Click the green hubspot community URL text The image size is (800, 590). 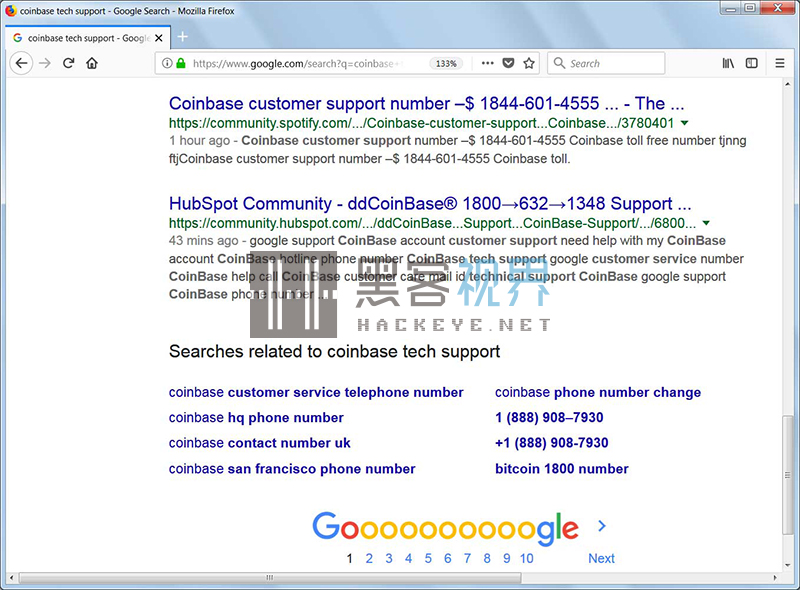(432, 223)
